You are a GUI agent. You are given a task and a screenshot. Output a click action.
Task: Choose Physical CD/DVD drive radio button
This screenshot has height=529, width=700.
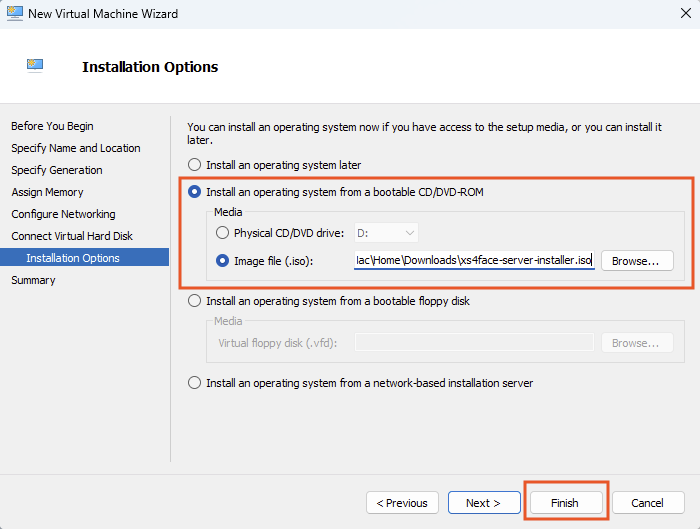(222, 233)
